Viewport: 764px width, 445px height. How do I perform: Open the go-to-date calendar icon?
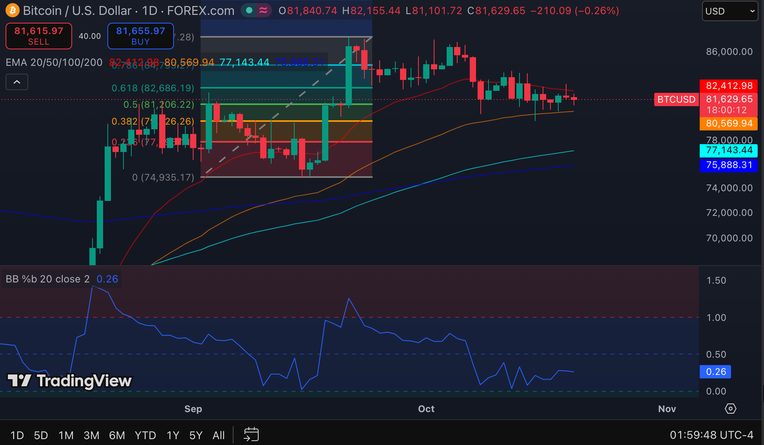251,434
